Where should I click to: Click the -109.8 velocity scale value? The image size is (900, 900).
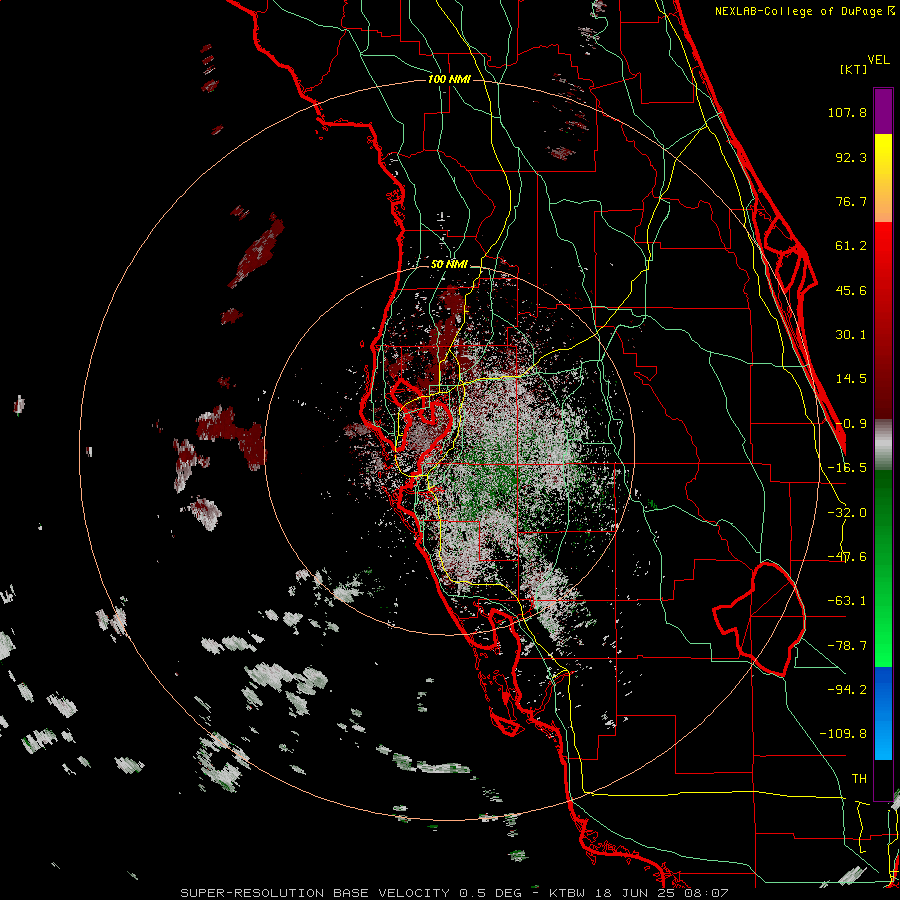click(843, 734)
